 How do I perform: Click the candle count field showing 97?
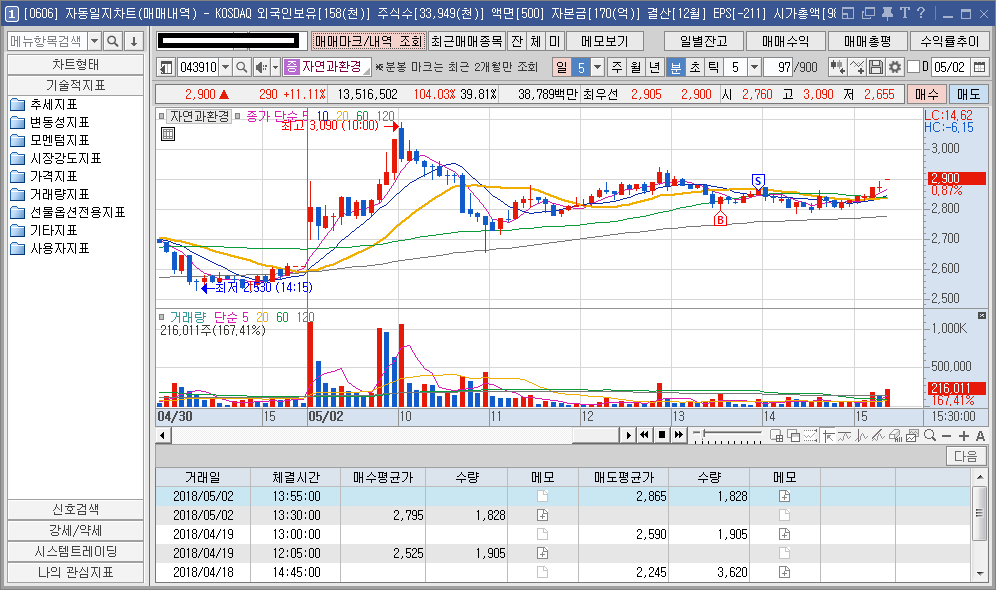[779, 67]
